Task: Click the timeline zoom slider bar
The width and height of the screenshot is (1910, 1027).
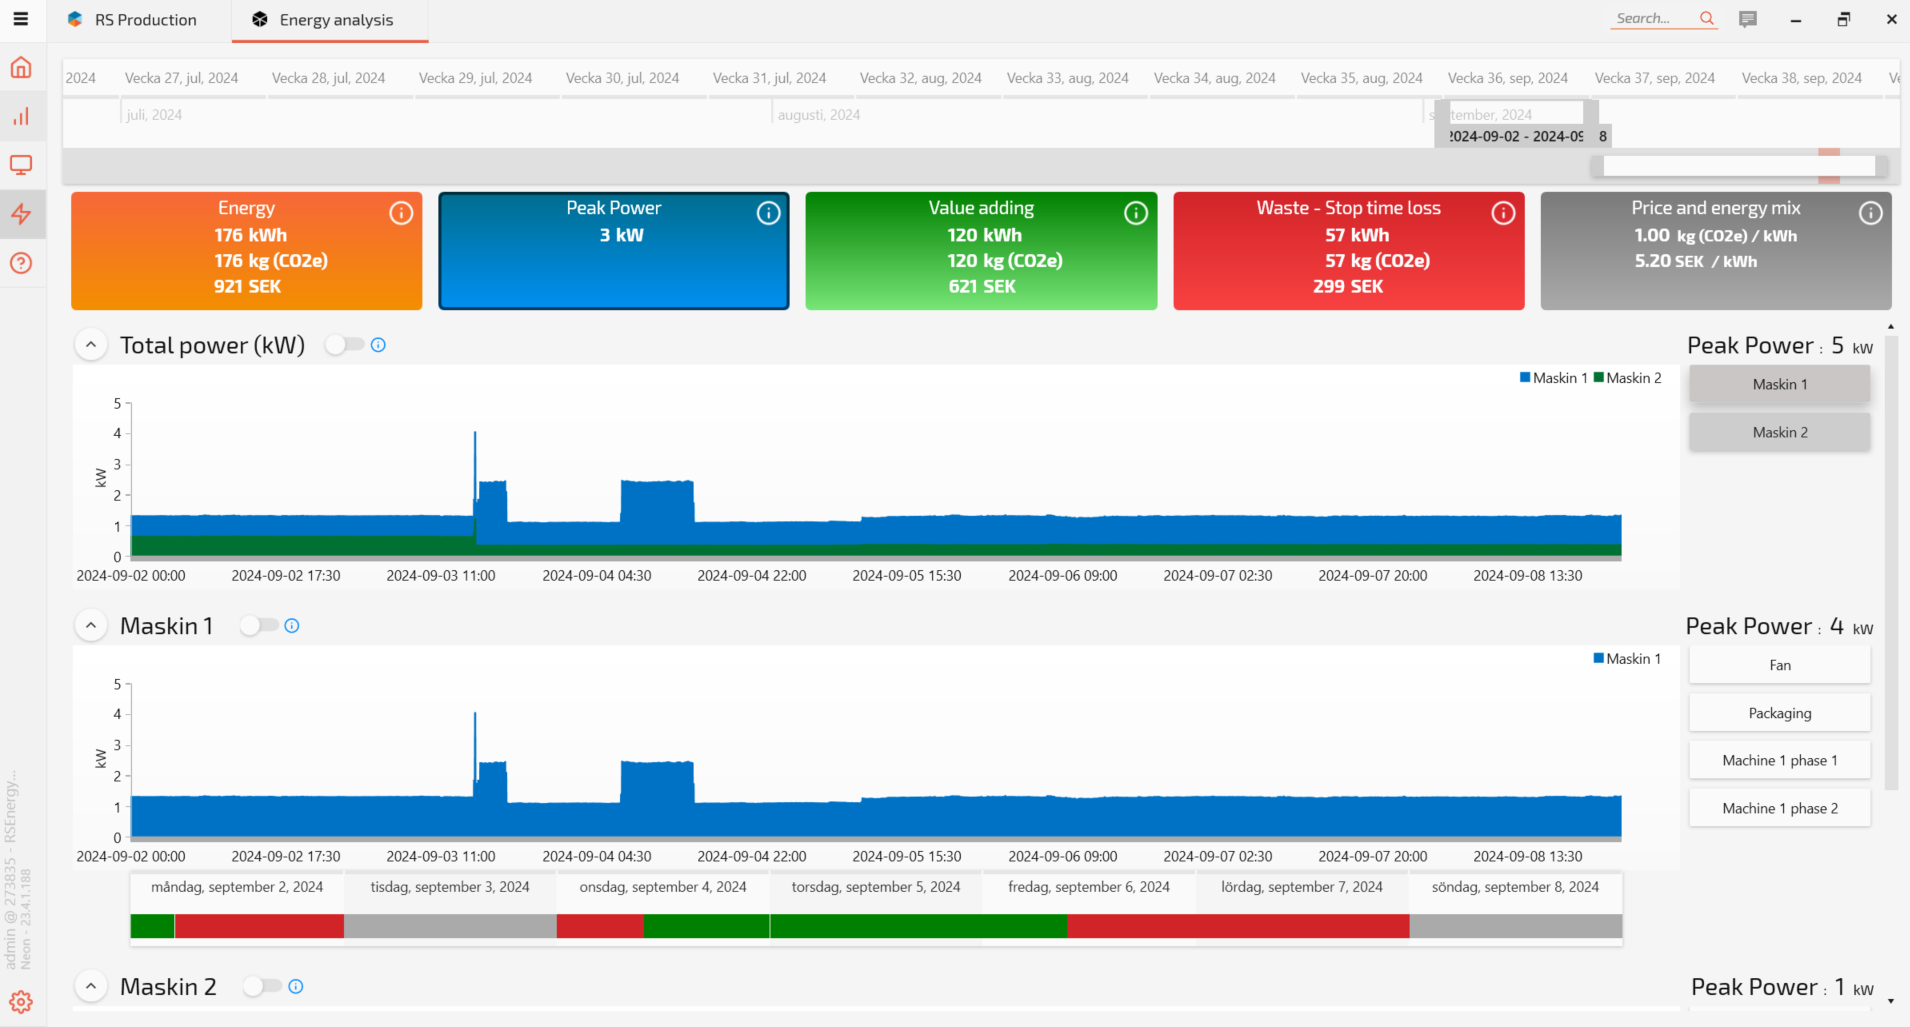Action: pos(1738,166)
